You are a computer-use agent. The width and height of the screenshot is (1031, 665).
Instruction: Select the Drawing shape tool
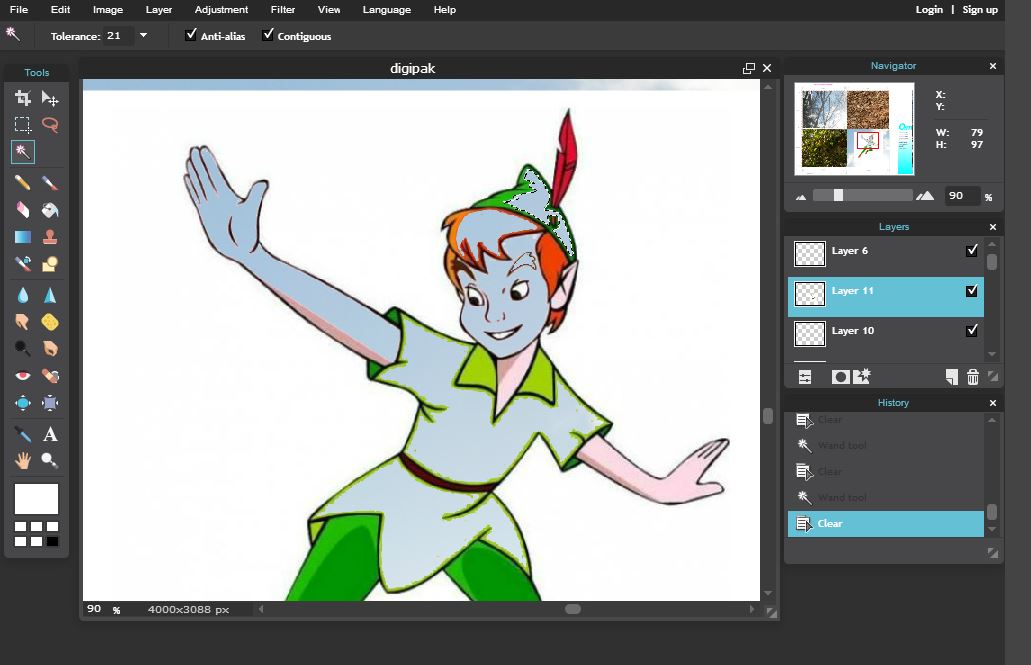point(50,264)
